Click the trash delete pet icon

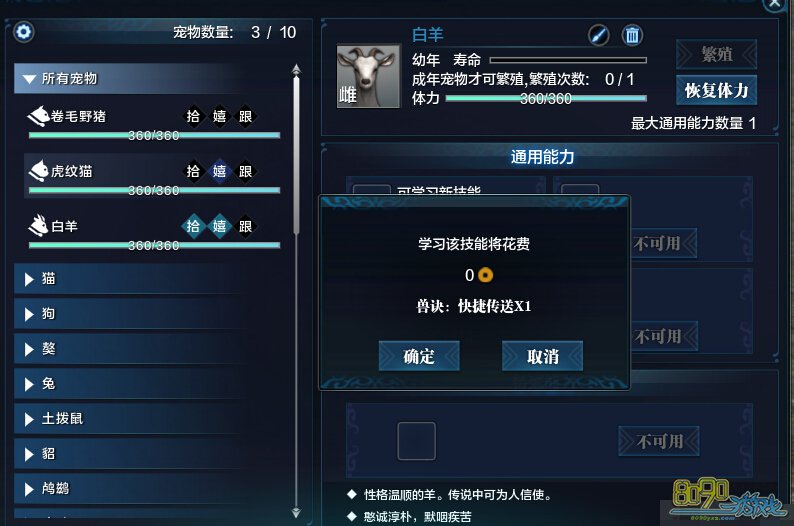coord(632,35)
